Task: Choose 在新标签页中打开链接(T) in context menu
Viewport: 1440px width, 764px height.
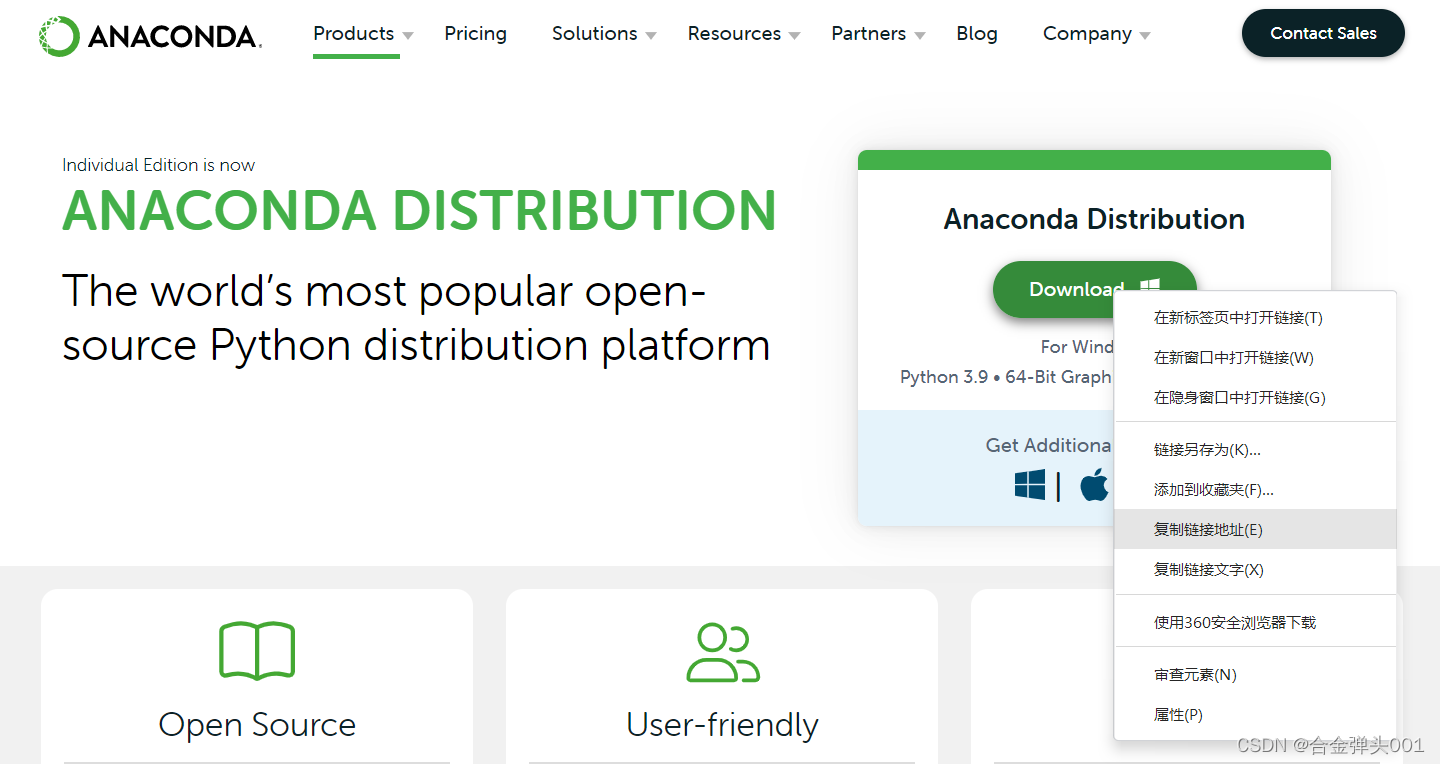Action: click(x=1255, y=317)
